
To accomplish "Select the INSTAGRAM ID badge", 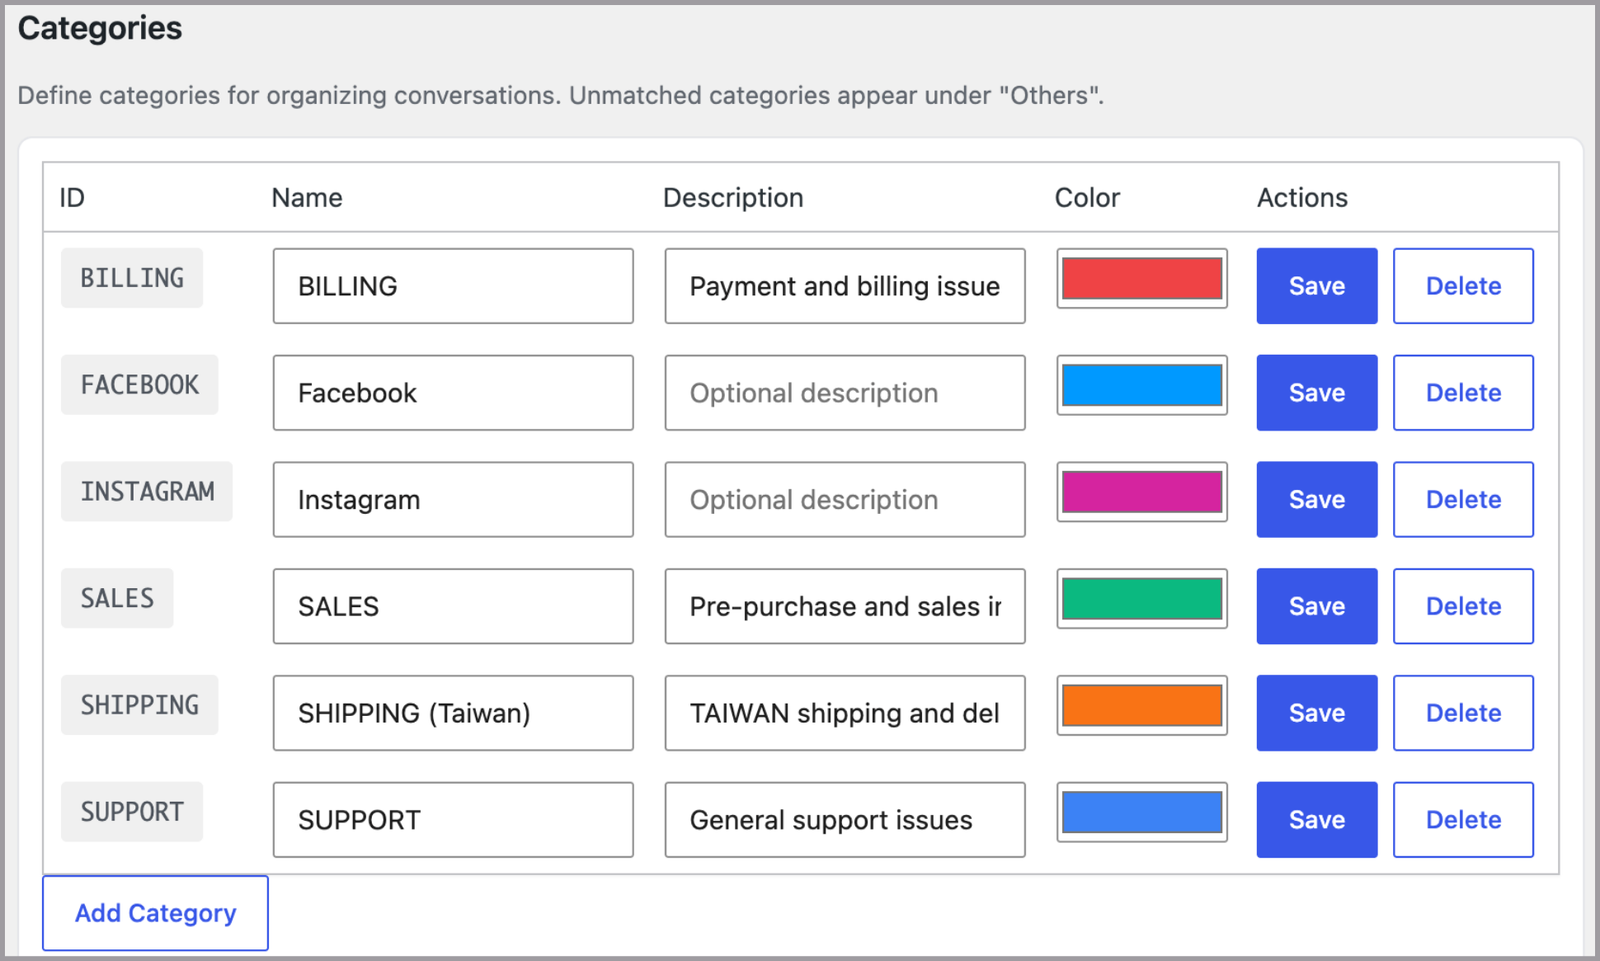I will [x=147, y=491].
